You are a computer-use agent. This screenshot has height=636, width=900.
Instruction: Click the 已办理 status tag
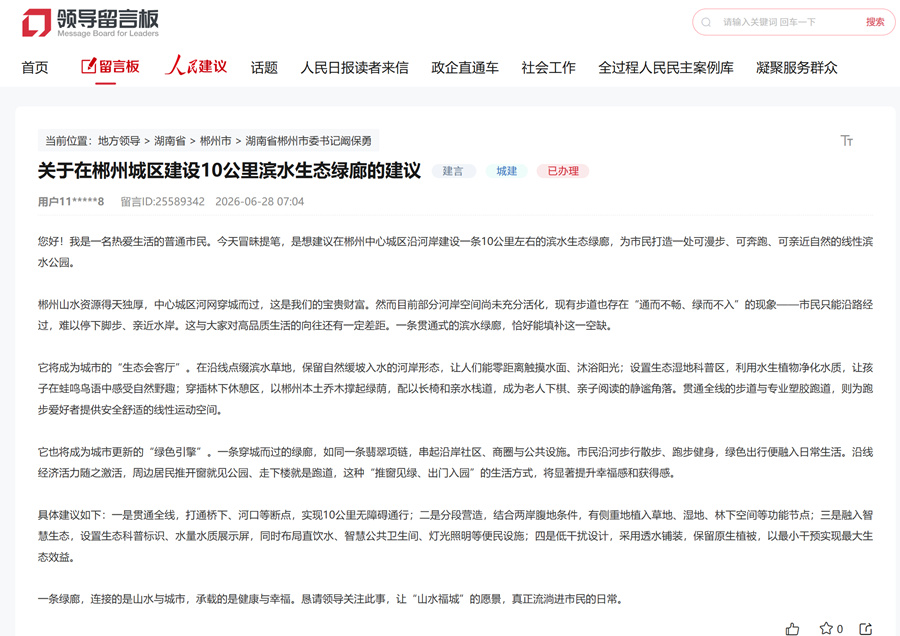563,171
